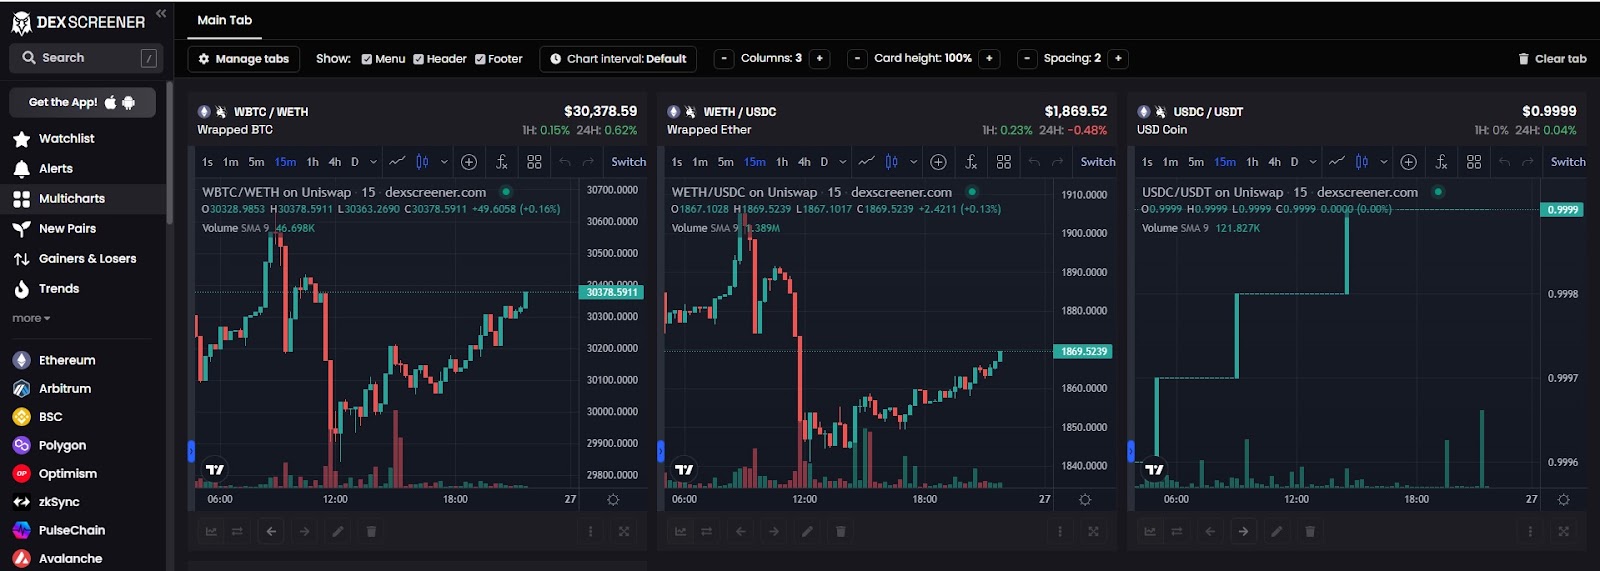The height and width of the screenshot is (571, 1600).
Task: Open timeframe dropdown arrow in WBTC/WETH chart
Action: pyautogui.click(x=373, y=161)
